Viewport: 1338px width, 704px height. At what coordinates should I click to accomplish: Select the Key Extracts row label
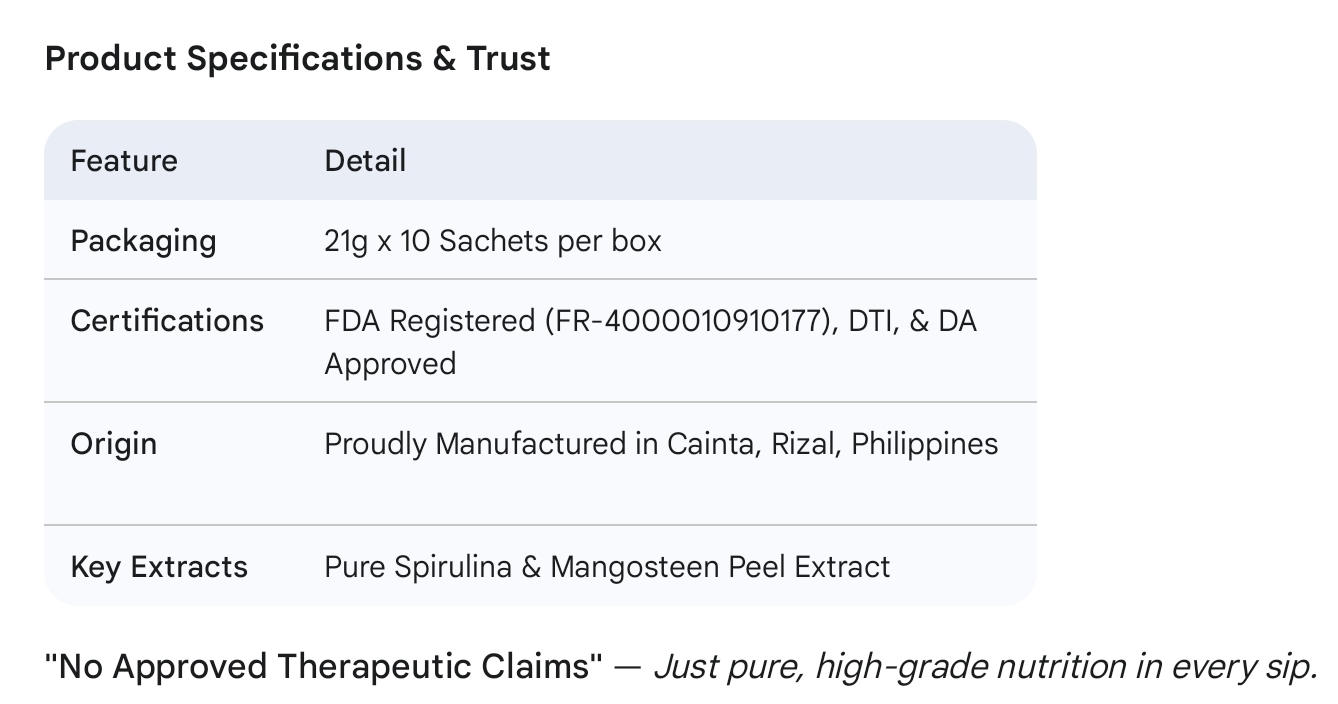(159, 567)
